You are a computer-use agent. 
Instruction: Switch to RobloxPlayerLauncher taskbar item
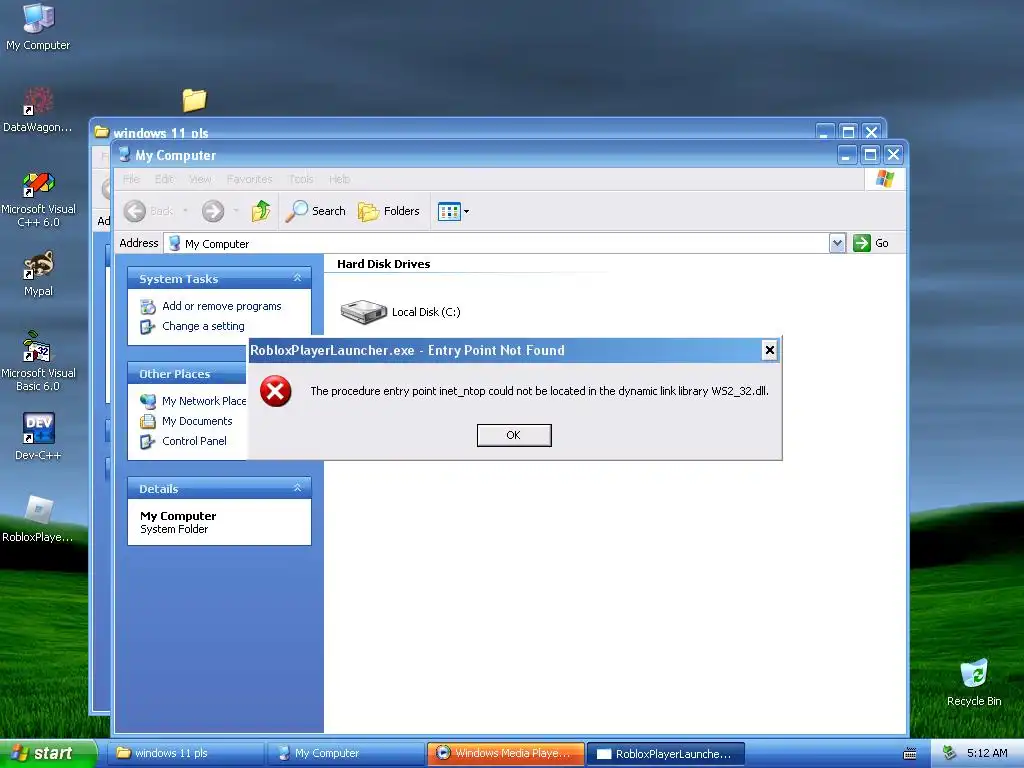tap(666, 753)
